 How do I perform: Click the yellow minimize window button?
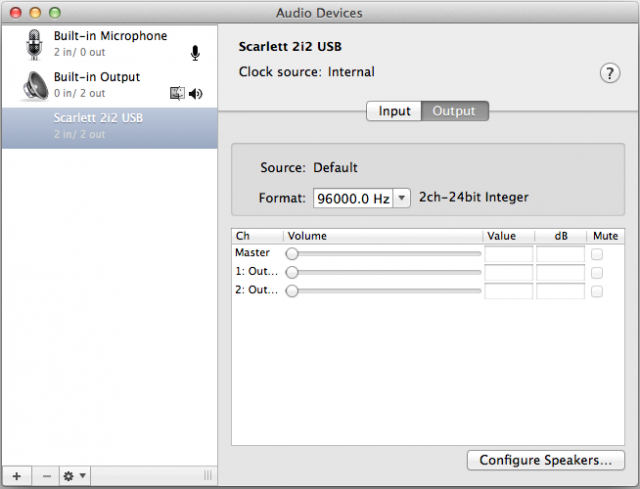[35, 13]
